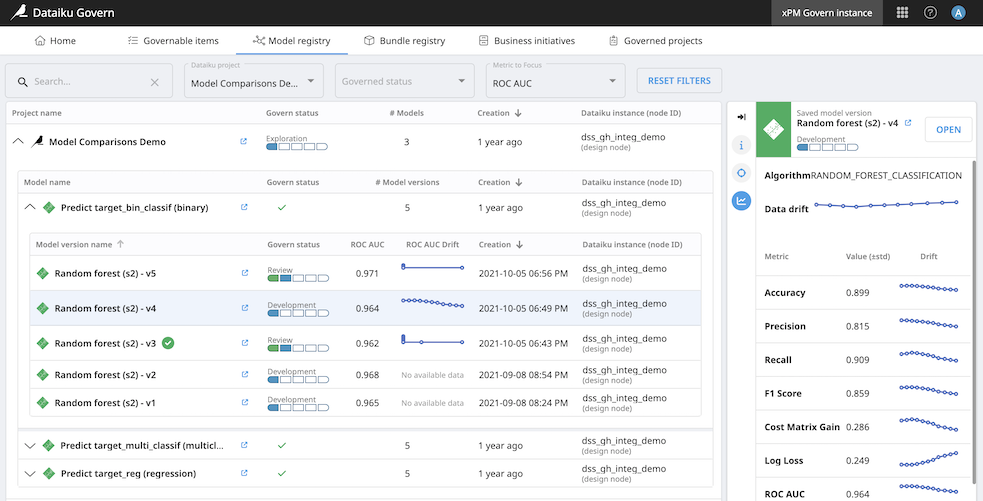Go to Business initiatives tab

click(x=527, y=41)
